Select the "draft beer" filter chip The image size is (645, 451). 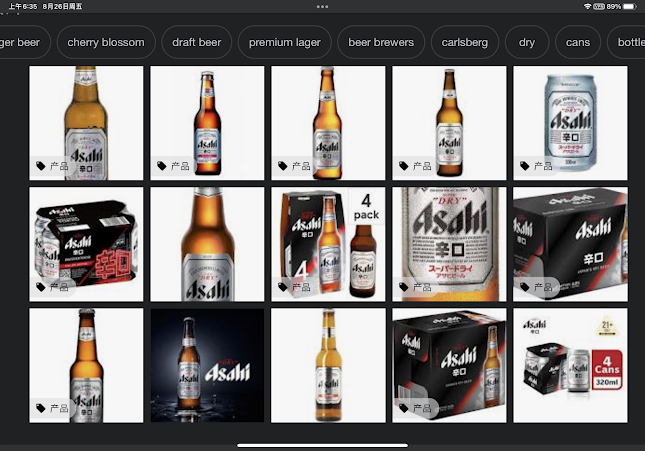[x=196, y=43]
